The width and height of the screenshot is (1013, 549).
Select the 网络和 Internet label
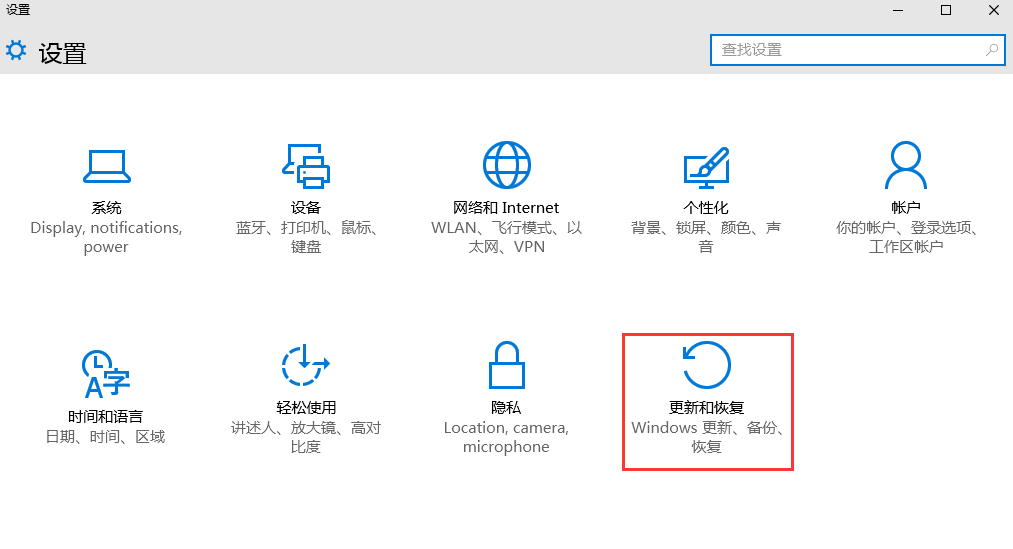[506, 207]
